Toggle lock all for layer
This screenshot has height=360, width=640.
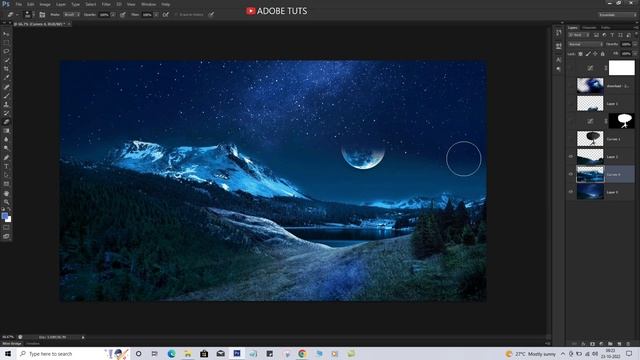(602, 54)
